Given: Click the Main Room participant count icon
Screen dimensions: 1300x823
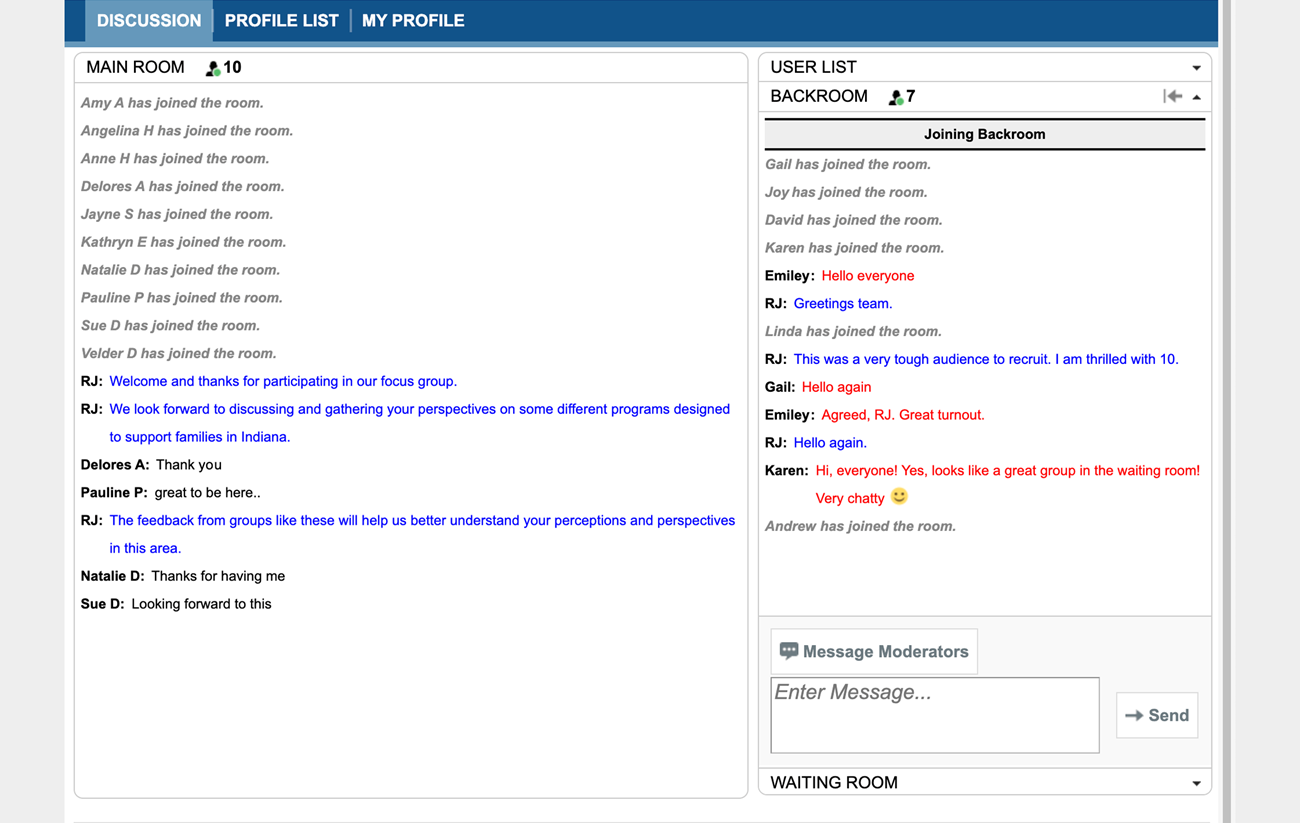Looking at the screenshot, I should [212, 68].
